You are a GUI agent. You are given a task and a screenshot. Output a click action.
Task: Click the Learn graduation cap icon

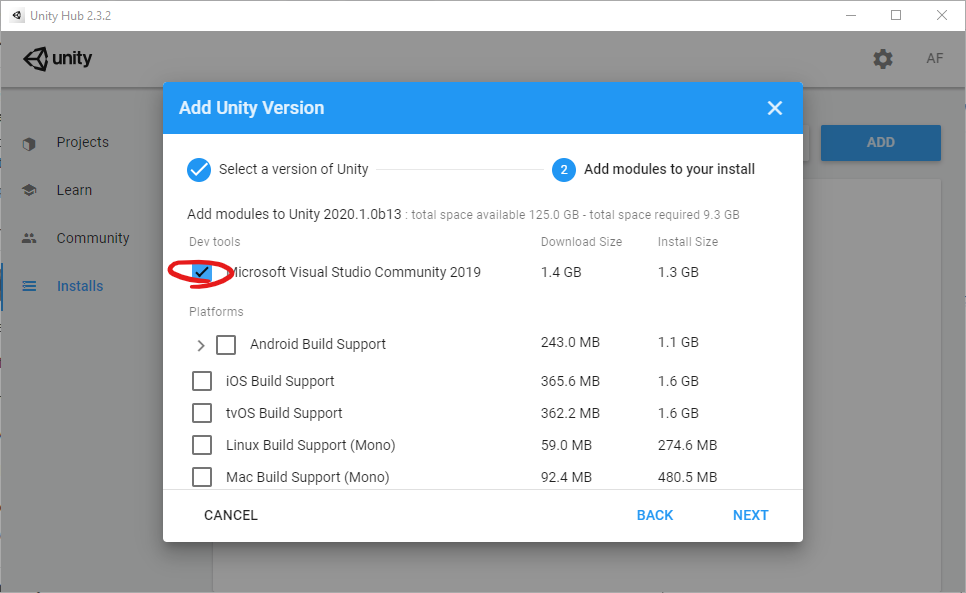[29, 190]
